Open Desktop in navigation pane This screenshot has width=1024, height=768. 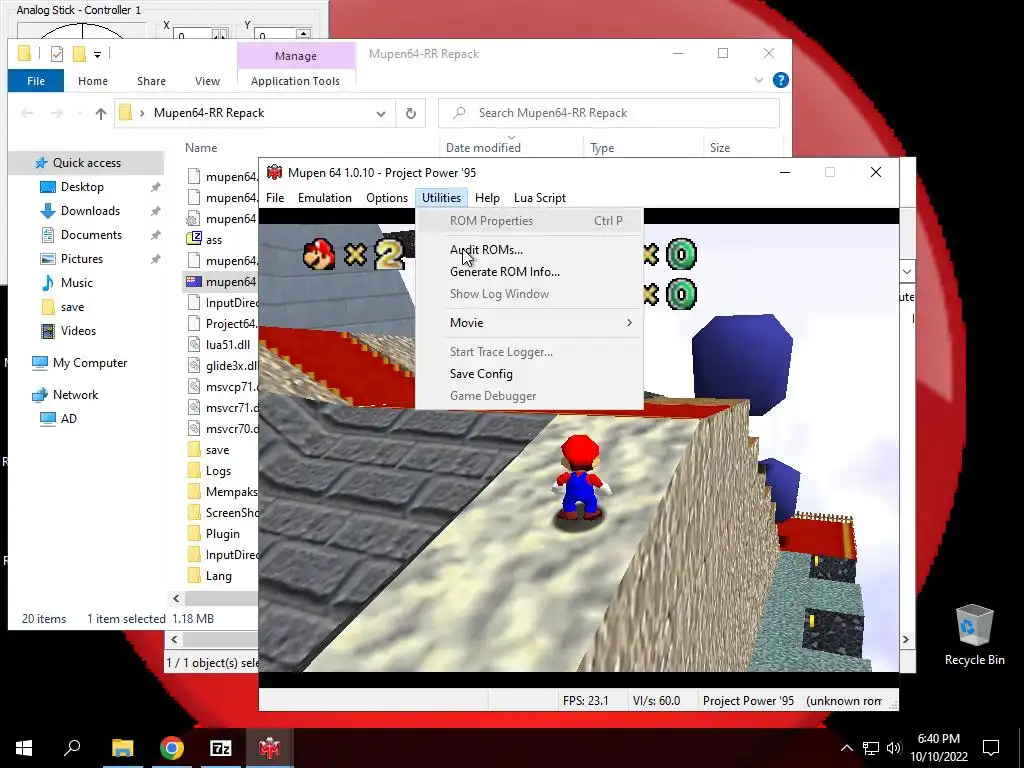coord(82,187)
